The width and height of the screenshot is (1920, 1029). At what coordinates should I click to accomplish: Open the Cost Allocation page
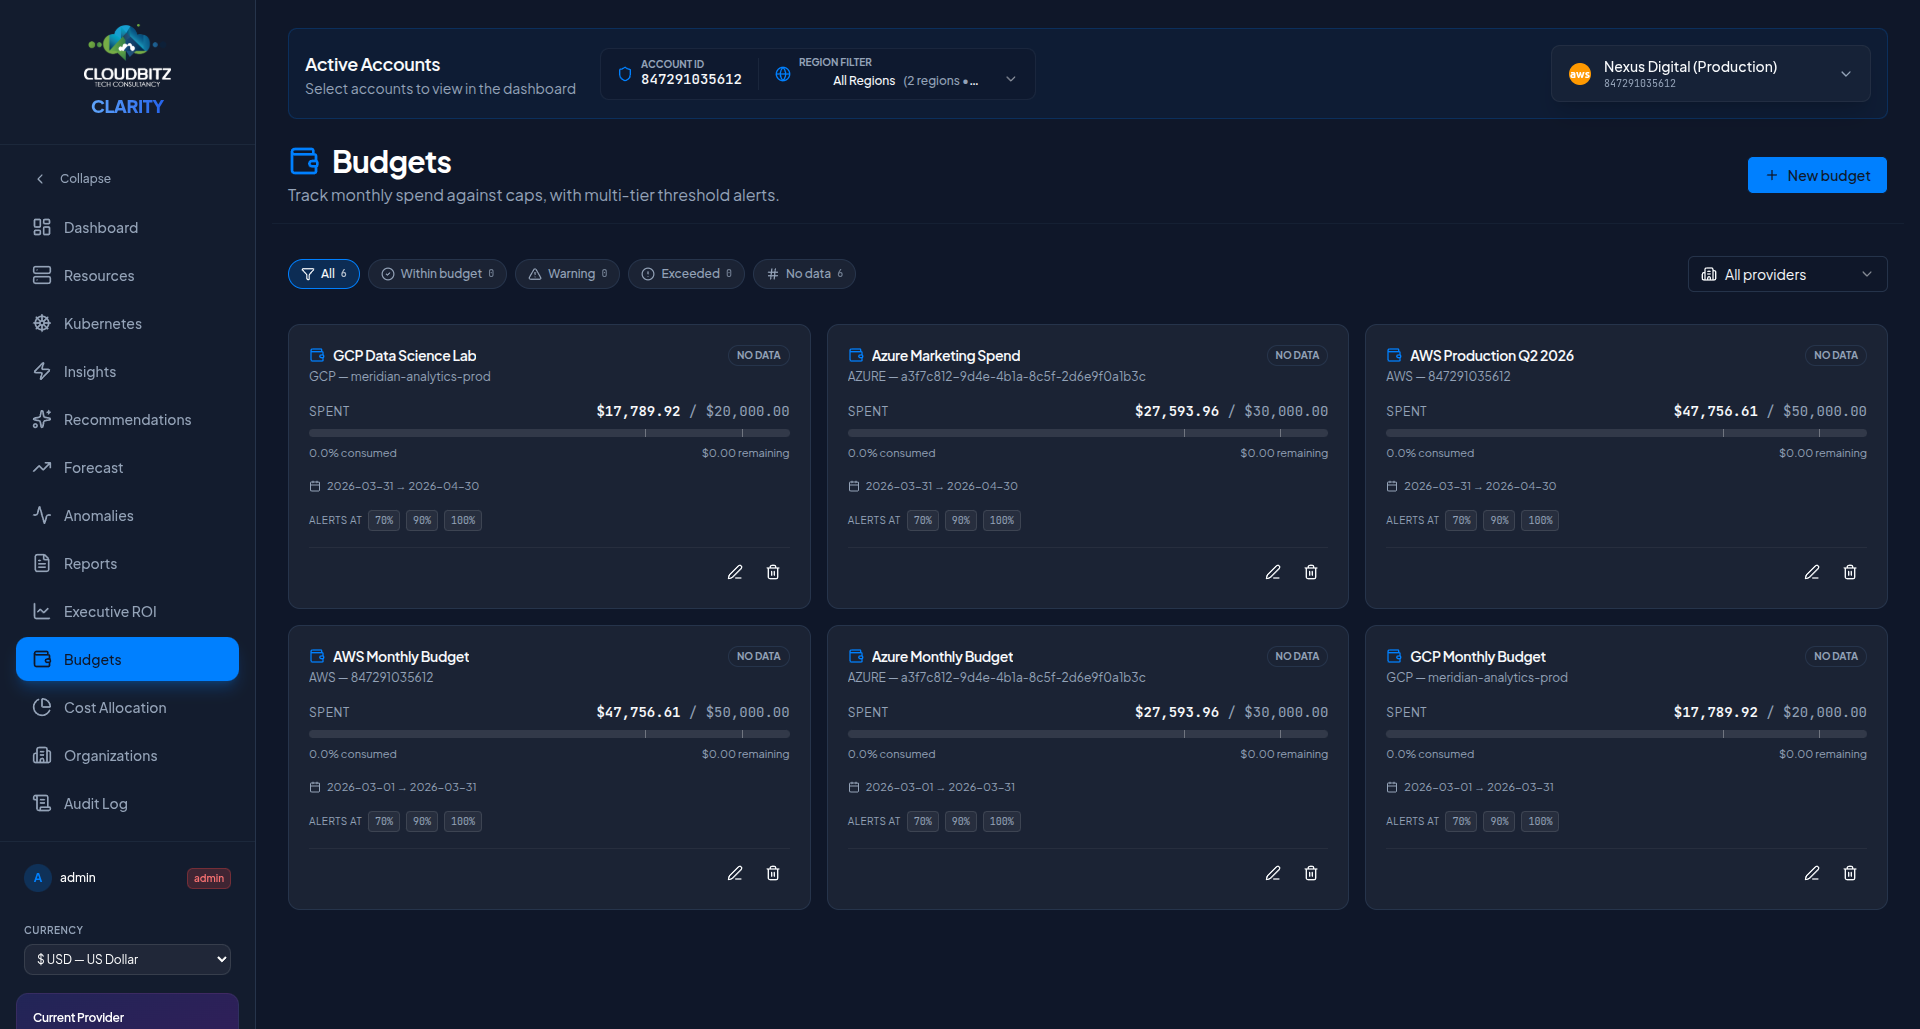click(x=127, y=707)
